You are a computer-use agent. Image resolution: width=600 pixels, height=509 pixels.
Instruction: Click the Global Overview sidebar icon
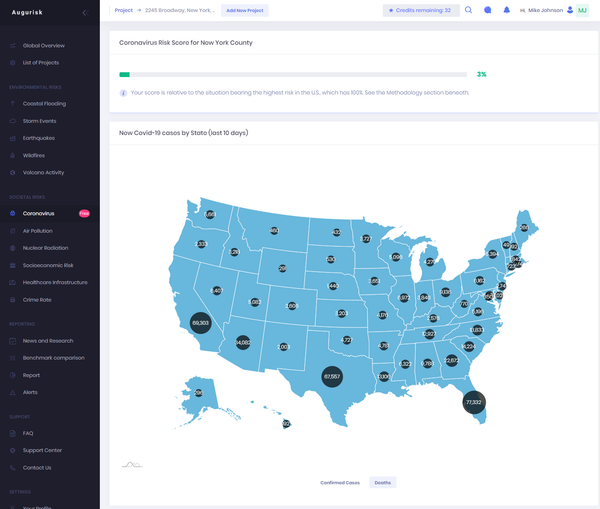pos(13,46)
